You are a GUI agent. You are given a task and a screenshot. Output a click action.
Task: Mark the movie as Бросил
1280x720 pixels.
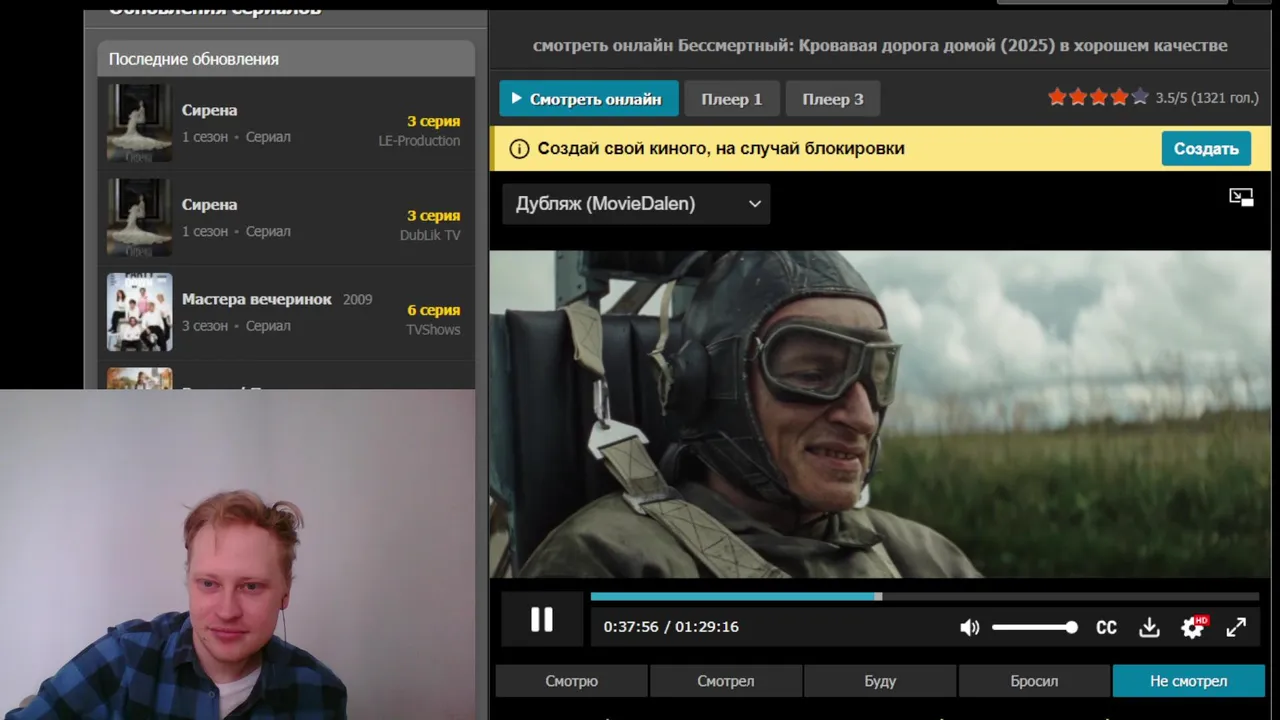pyautogui.click(x=1034, y=681)
